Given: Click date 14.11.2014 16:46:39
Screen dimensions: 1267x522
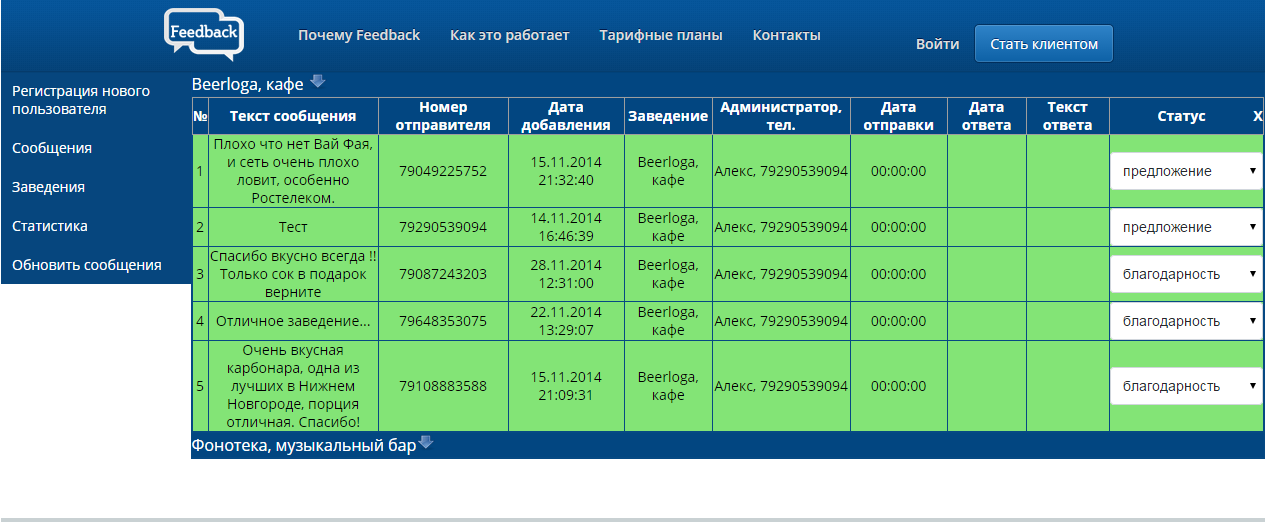Looking at the screenshot, I should tap(566, 227).
